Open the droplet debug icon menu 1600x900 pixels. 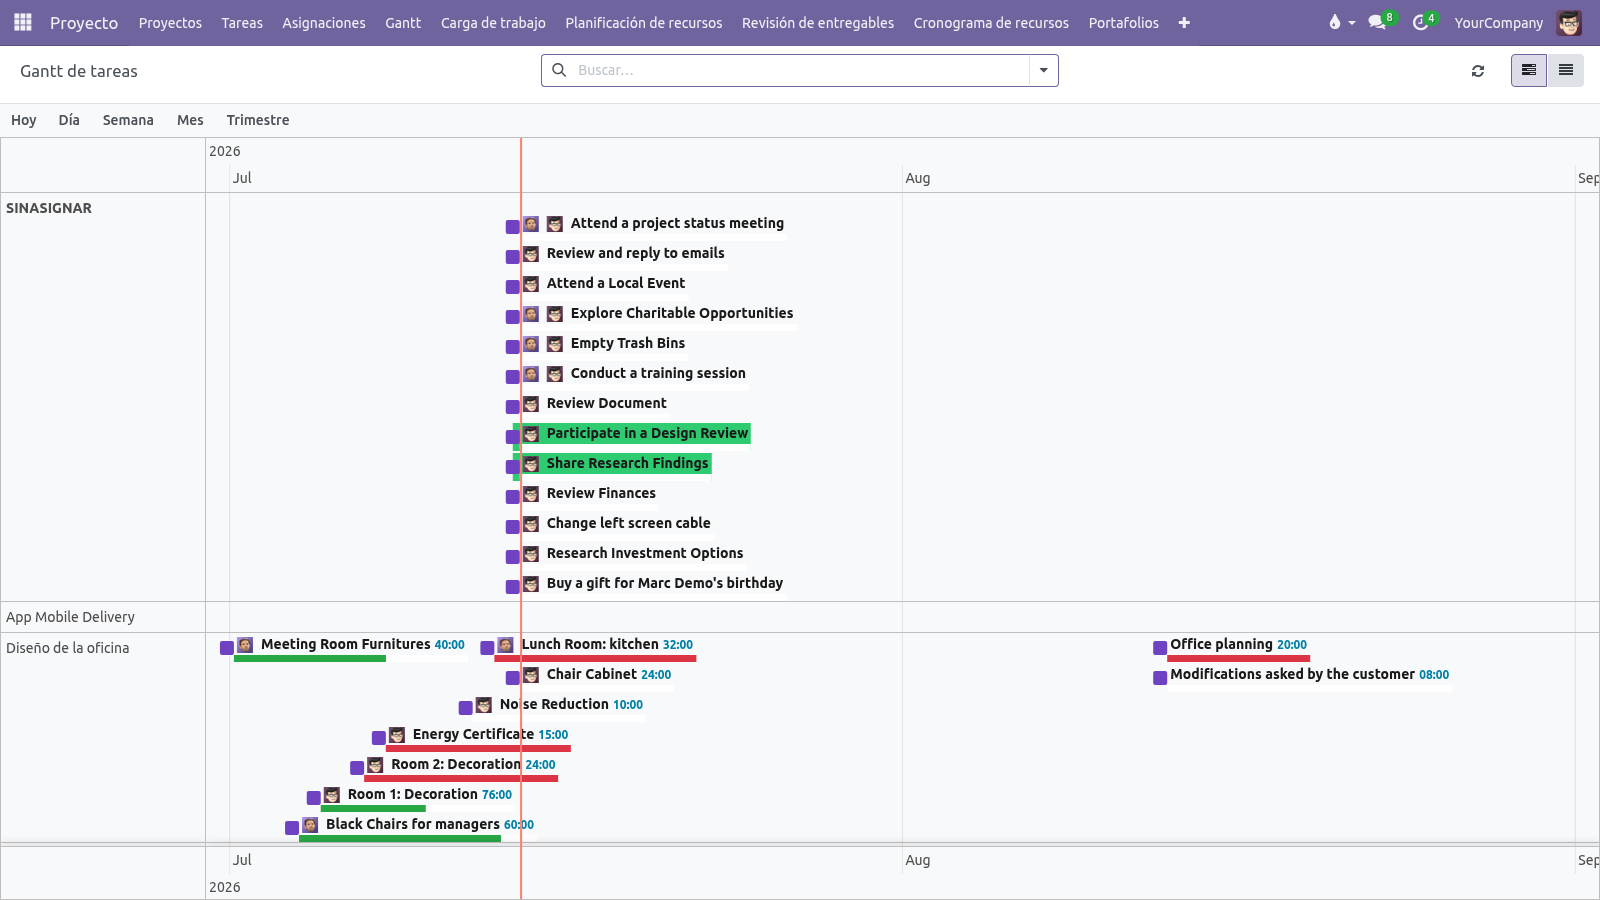pos(1341,22)
